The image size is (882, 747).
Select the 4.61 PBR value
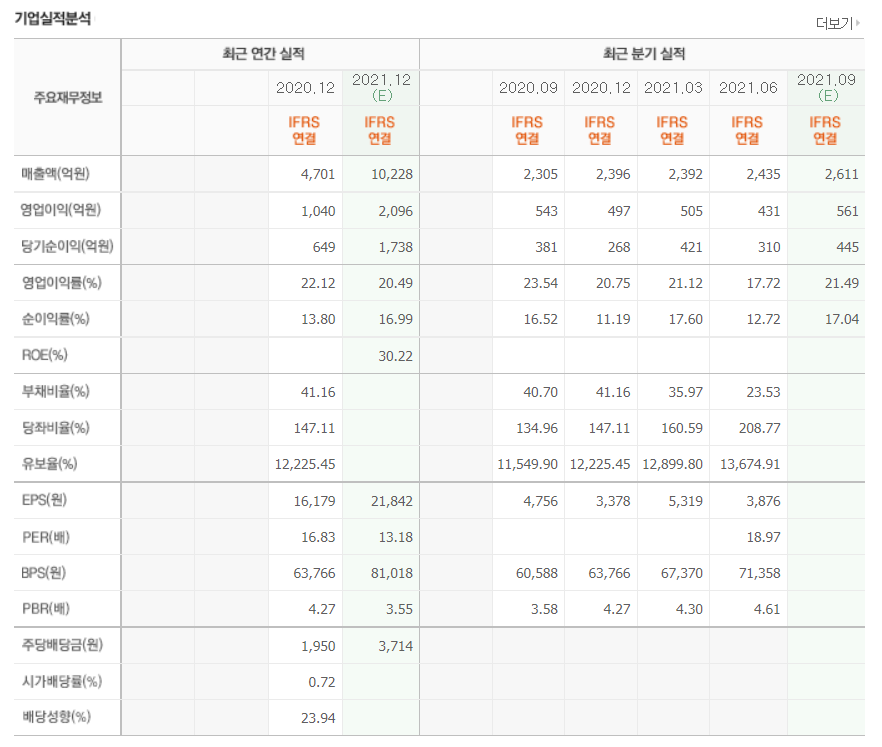pyautogui.click(x=767, y=609)
